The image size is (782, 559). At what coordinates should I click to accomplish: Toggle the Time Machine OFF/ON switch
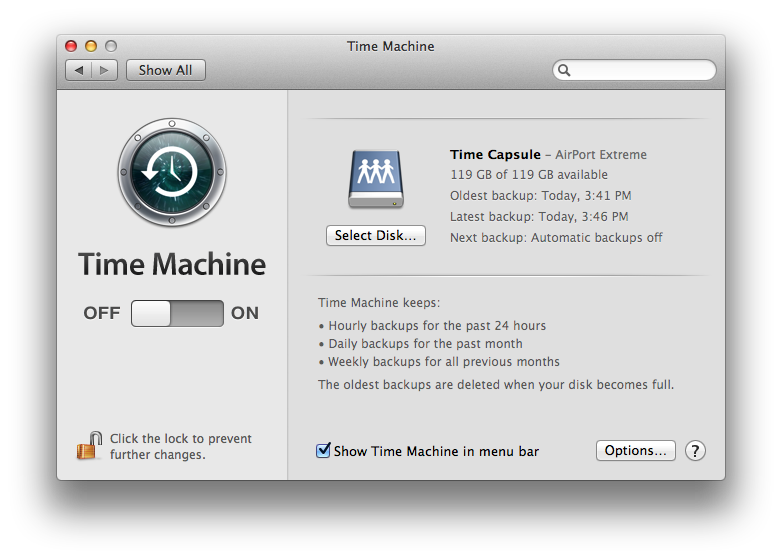177,313
